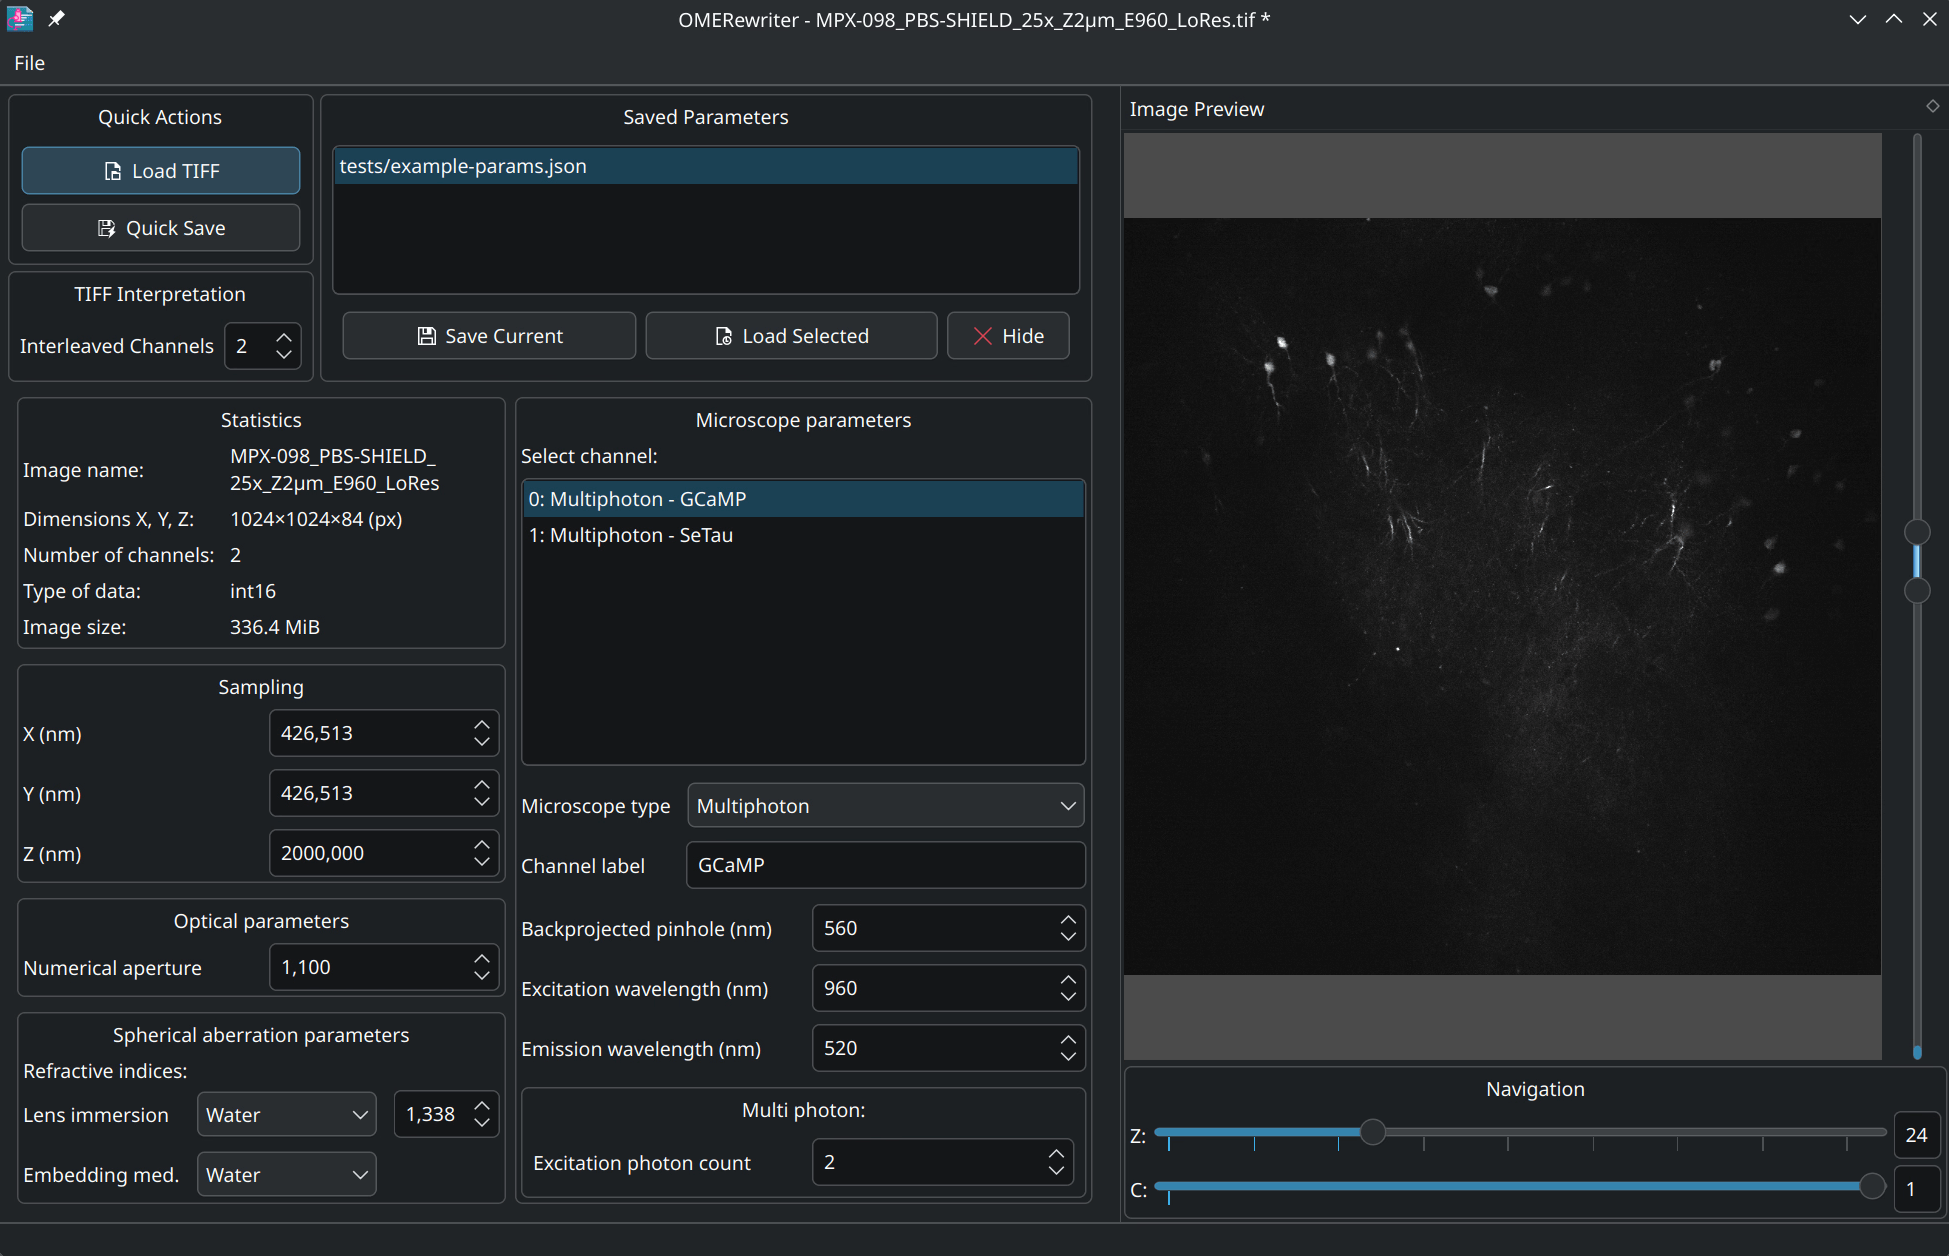Click the Z navigation slider handle

pyautogui.click(x=1373, y=1132)
